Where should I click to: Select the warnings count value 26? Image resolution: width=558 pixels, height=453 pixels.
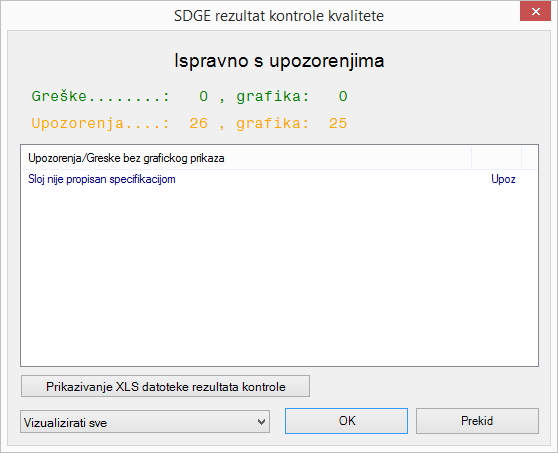199,123
